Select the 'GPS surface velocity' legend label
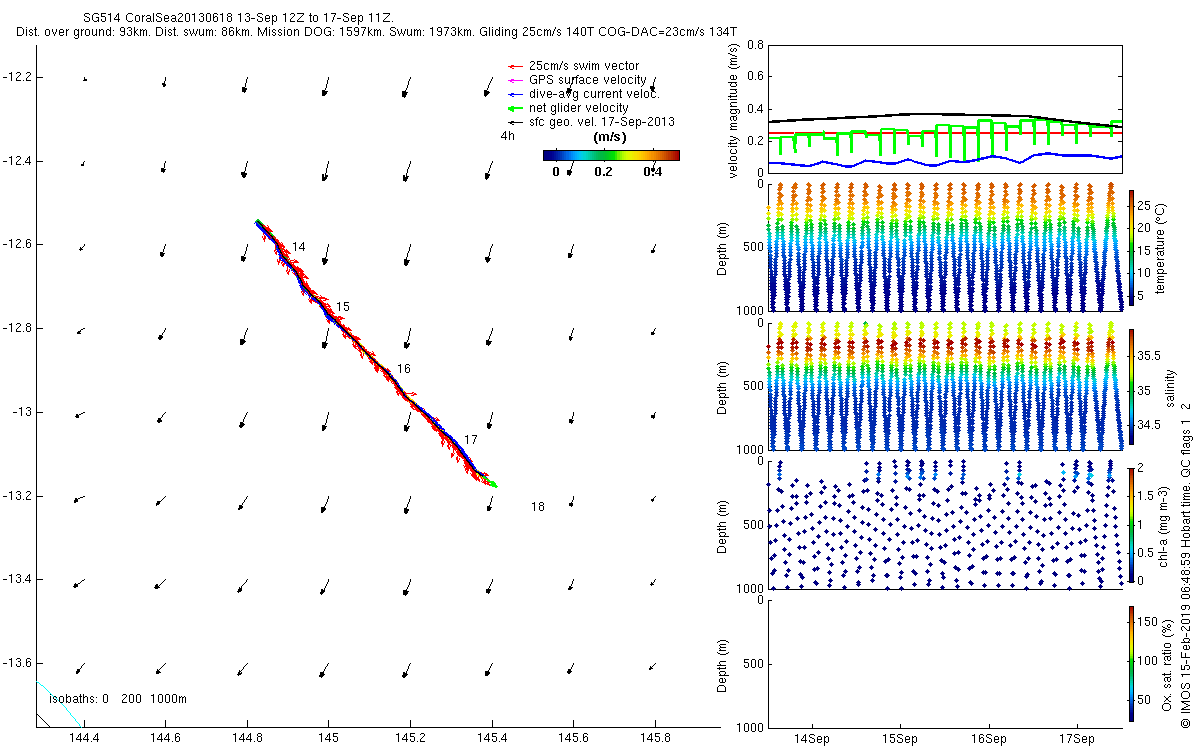Screen dimensions: 1200x750 pyautogui.click(x=588, y=80)
